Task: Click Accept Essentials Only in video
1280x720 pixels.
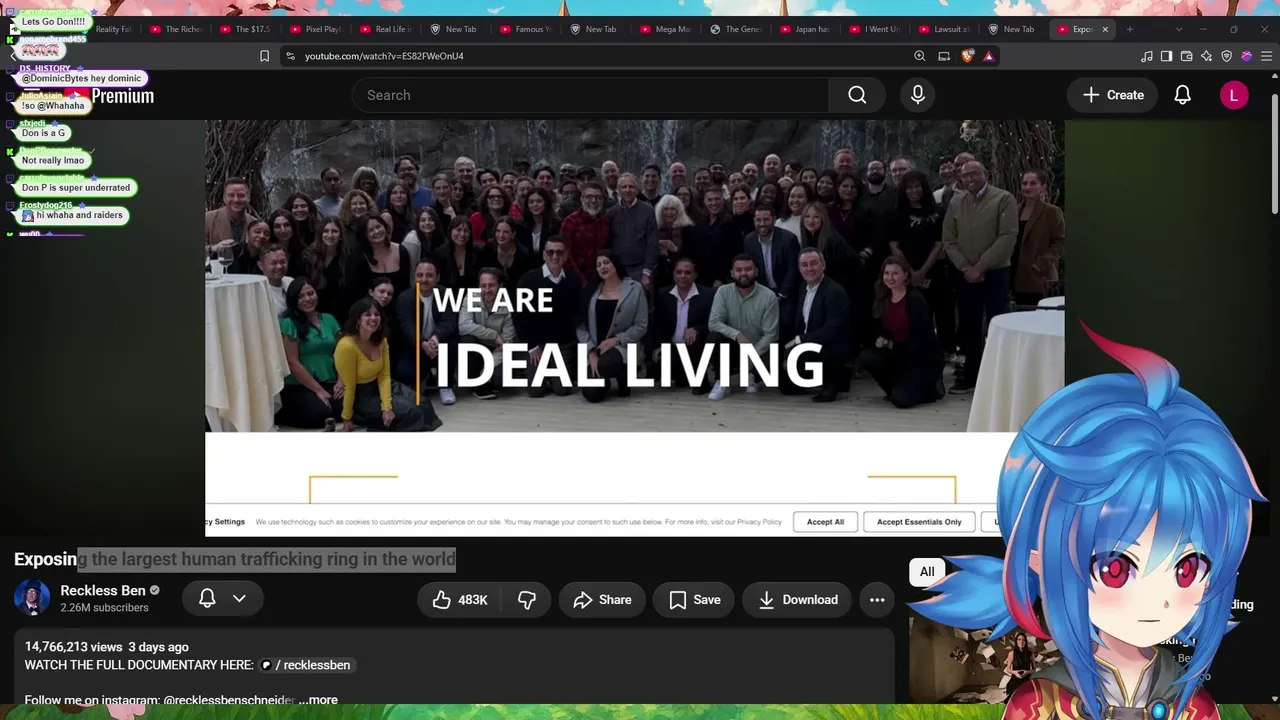Action: (x=919, y=522)
